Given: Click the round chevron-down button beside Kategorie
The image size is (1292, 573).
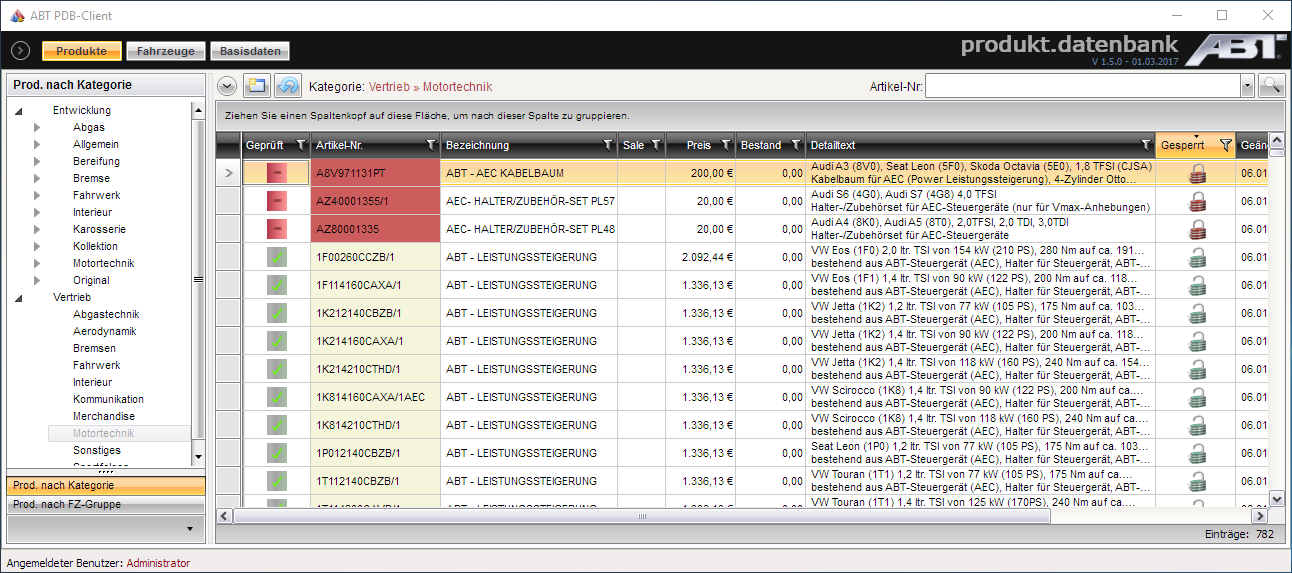Looking at the screenshot, I should [x=227, y=87].
